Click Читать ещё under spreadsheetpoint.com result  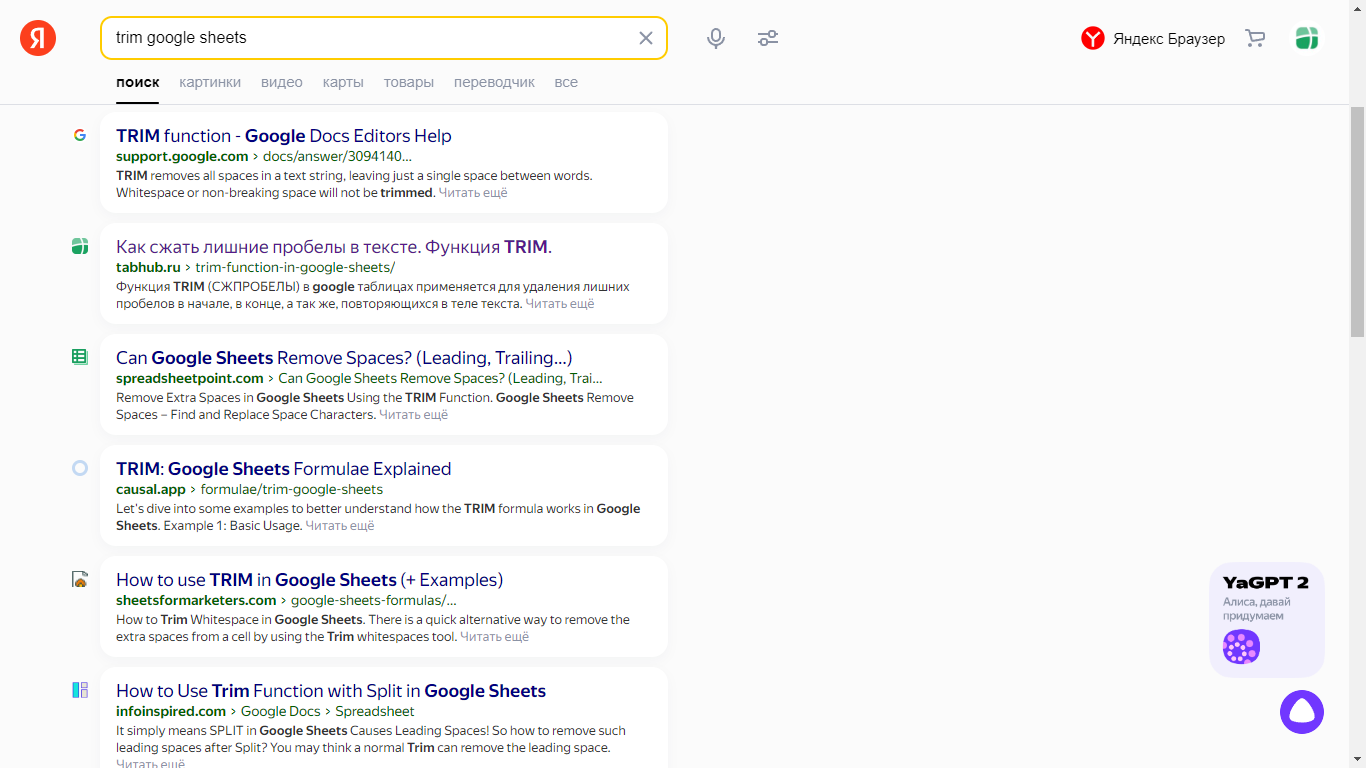coord(414,414)
